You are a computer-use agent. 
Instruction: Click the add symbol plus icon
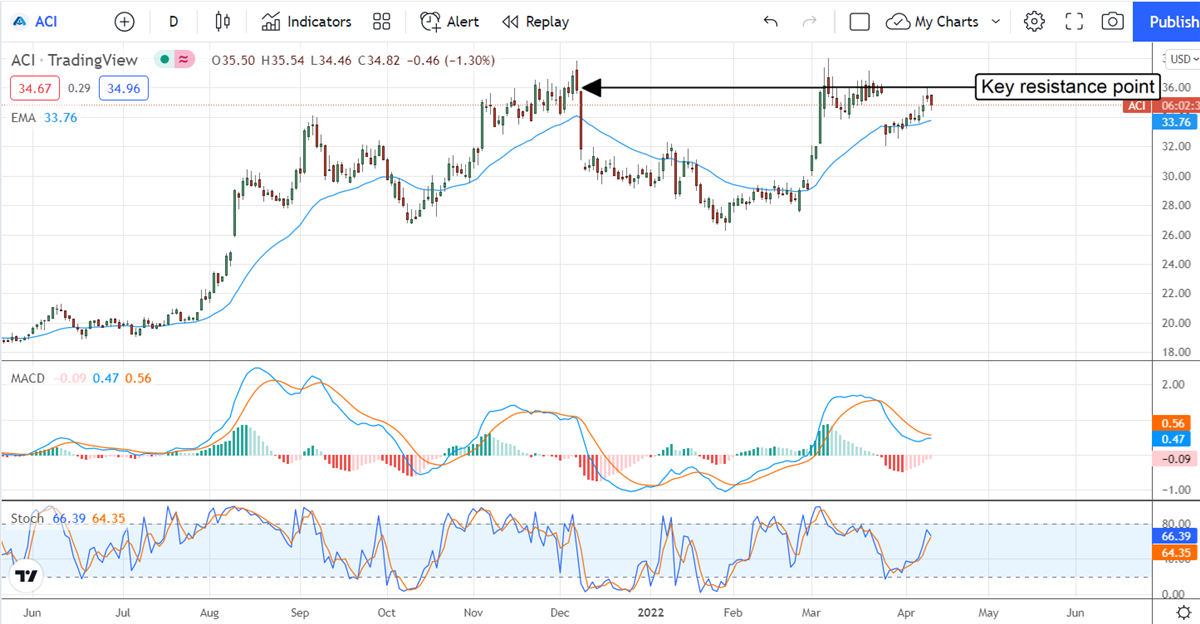(x=124, y=21)
